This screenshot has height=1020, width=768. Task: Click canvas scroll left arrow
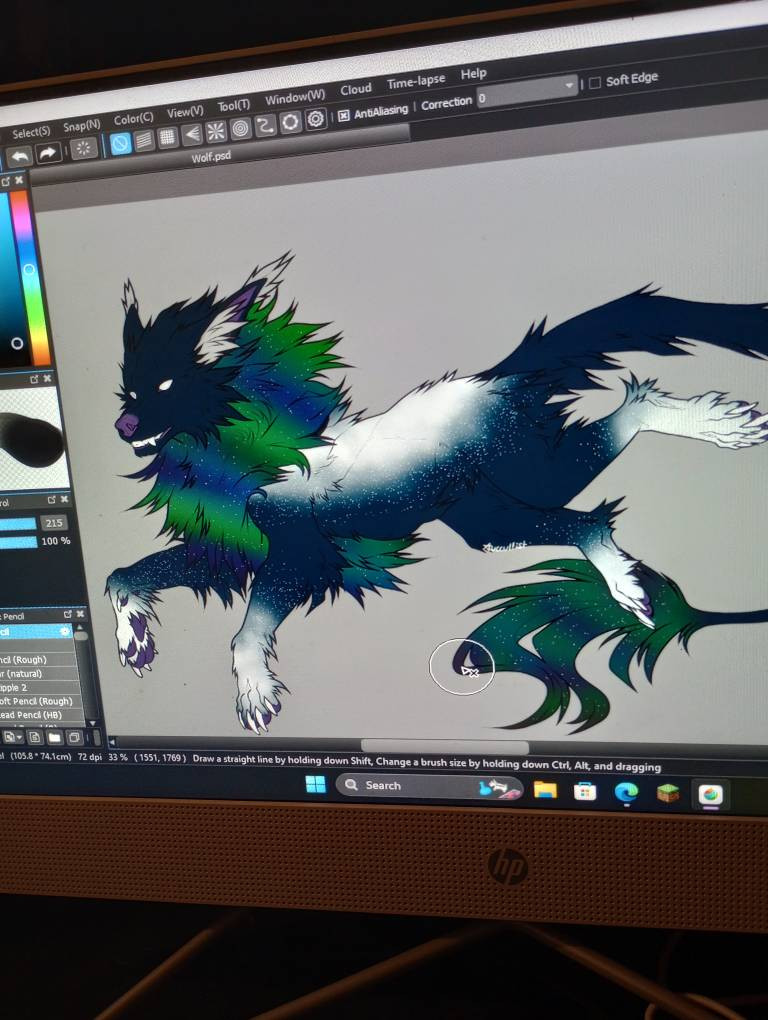coord(112,742)
